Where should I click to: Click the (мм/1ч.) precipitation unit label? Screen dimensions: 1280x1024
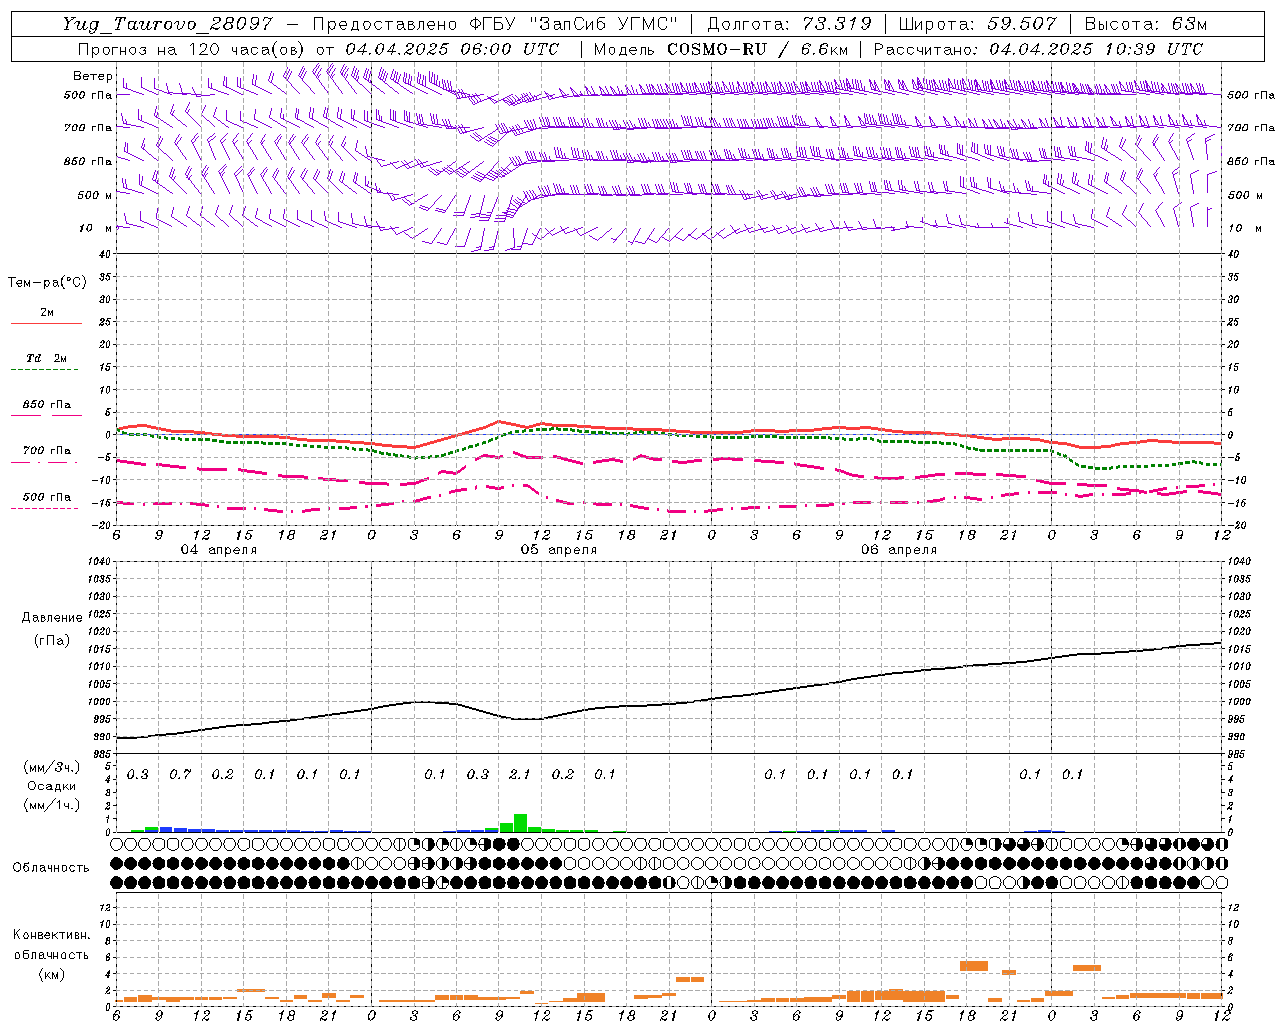click(51, 805)
